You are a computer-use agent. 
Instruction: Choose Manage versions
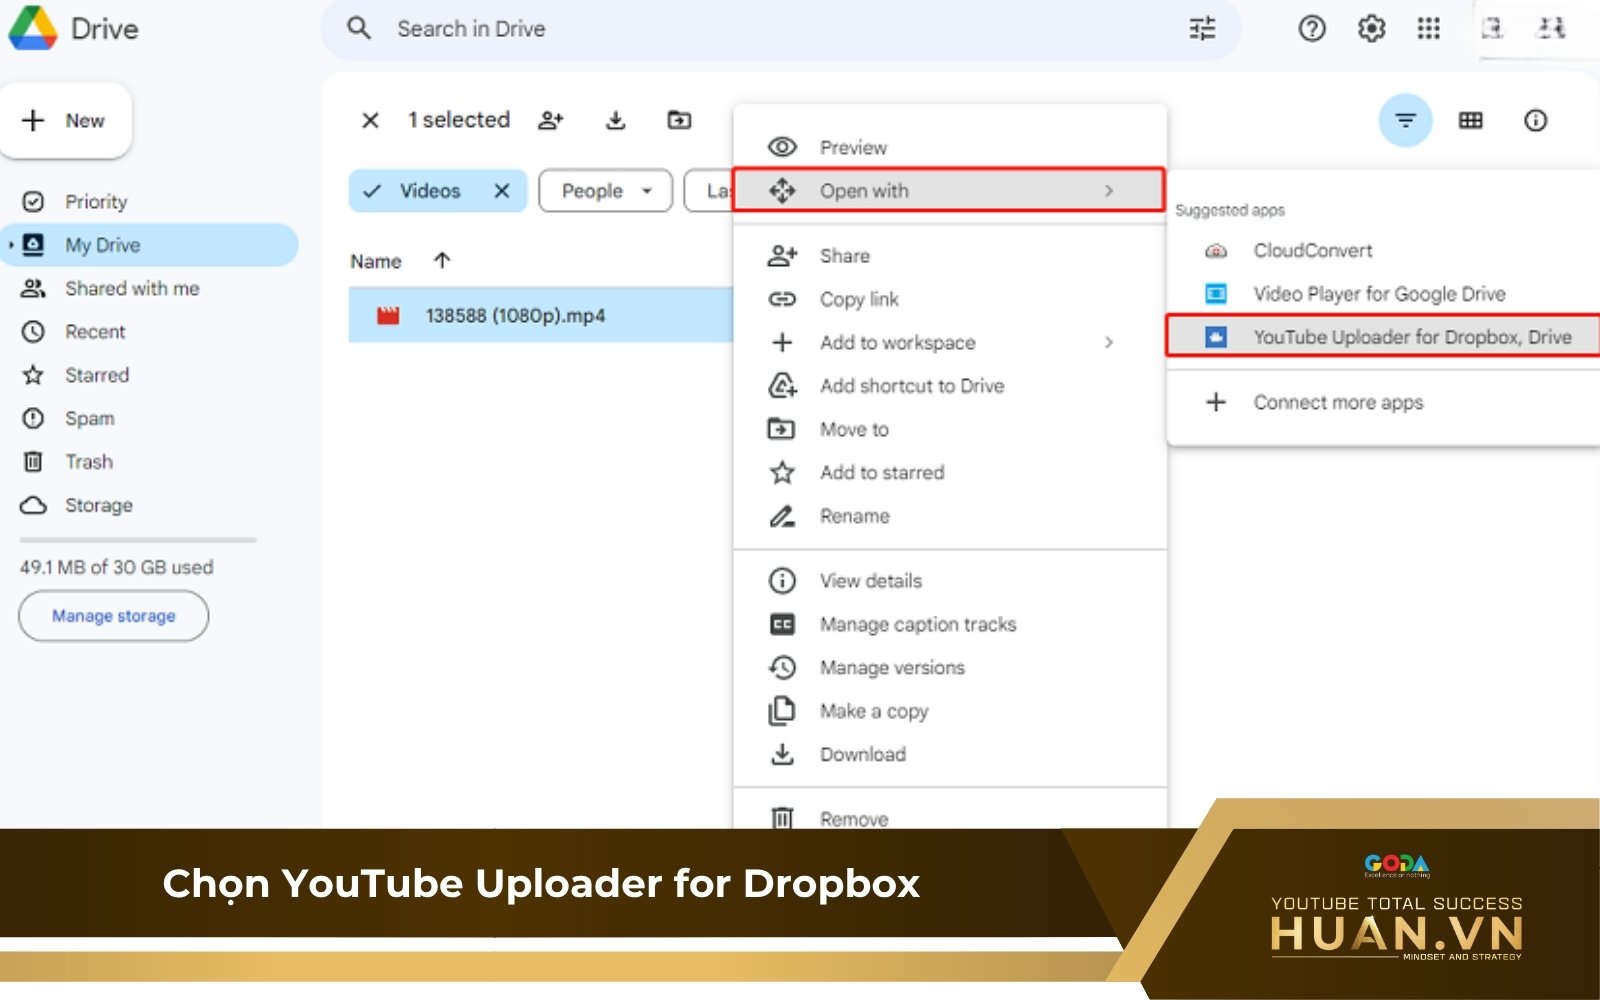coord(950,667)
